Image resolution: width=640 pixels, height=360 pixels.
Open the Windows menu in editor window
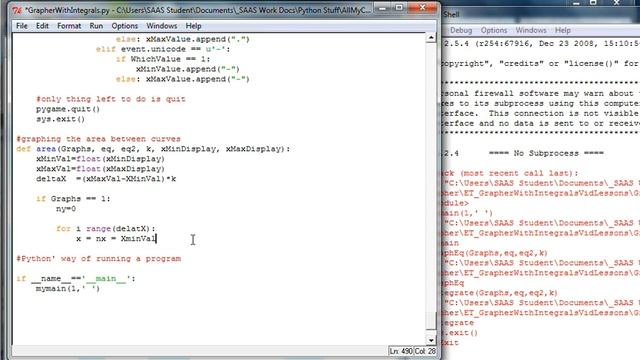pos(162,26)
